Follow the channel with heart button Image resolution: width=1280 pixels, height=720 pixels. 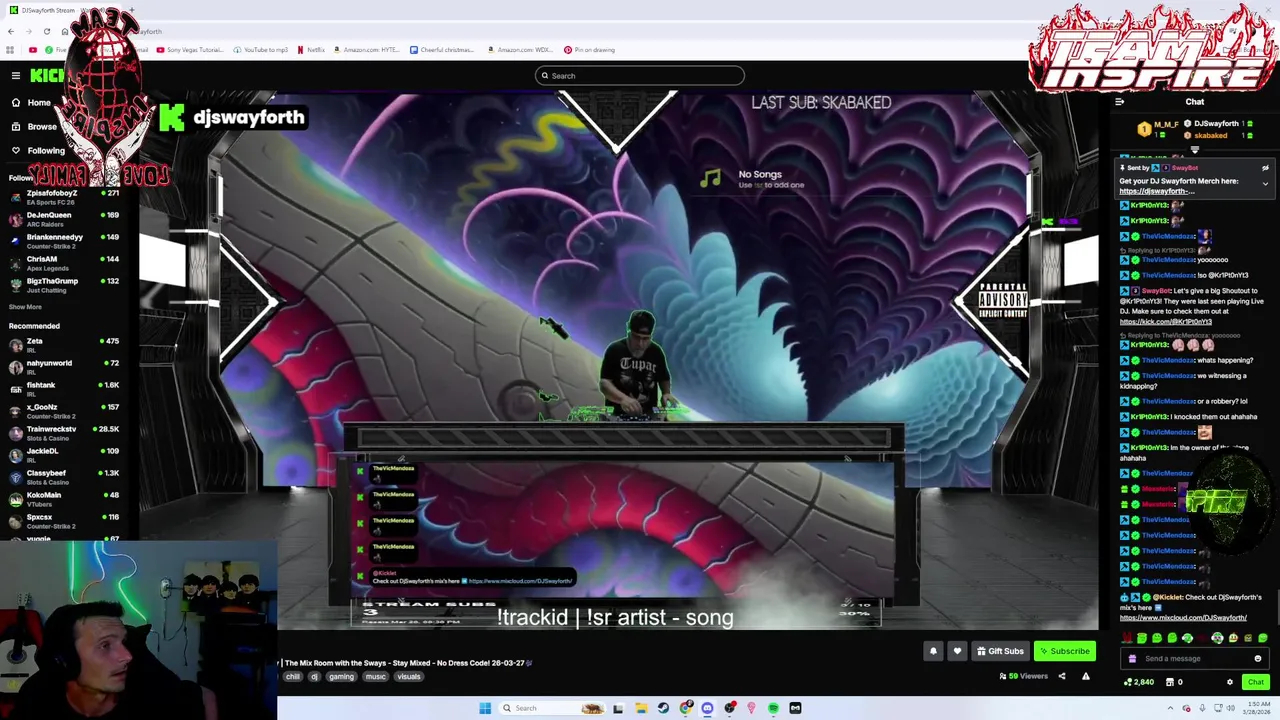(x=957, y=651)
